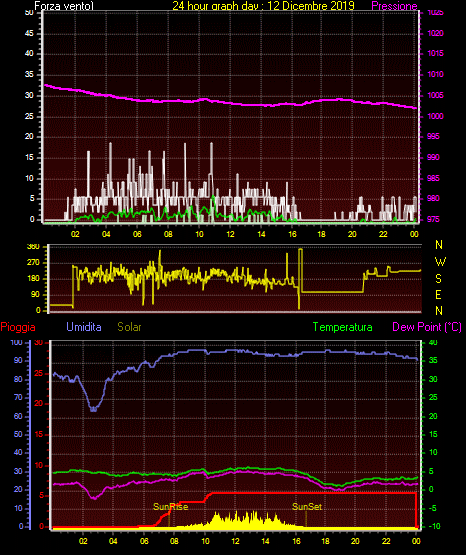Click pressure axis value 1010
The height and width of the screenshot is (555, 466).
(x=435, y=74)
